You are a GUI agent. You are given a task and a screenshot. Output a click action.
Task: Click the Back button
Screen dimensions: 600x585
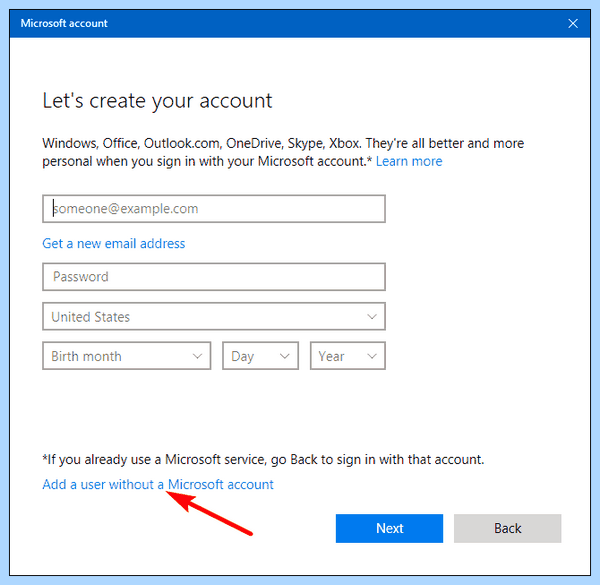click(x=507, y=528)
